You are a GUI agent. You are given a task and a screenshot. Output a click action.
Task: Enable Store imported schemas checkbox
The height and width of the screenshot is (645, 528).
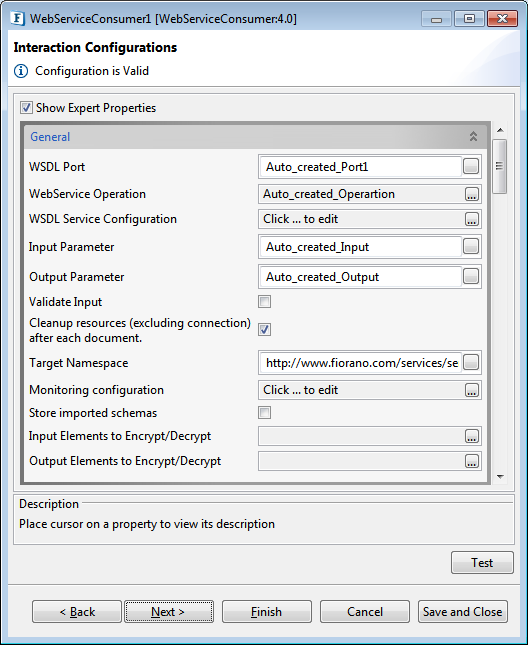point(264,413)
